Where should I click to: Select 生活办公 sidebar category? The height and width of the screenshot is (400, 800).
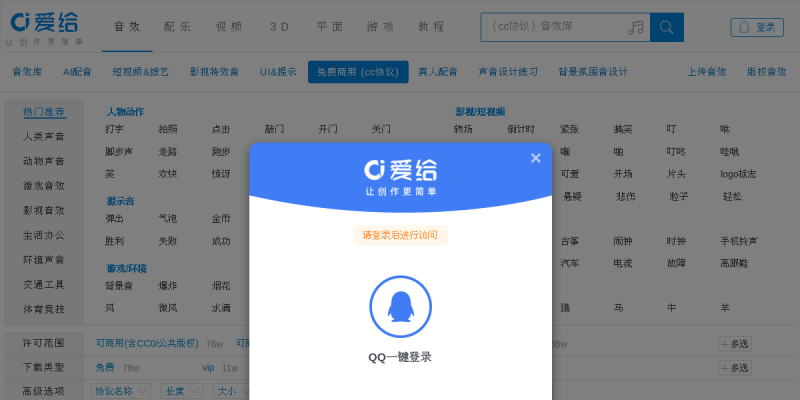coord(44,235)
